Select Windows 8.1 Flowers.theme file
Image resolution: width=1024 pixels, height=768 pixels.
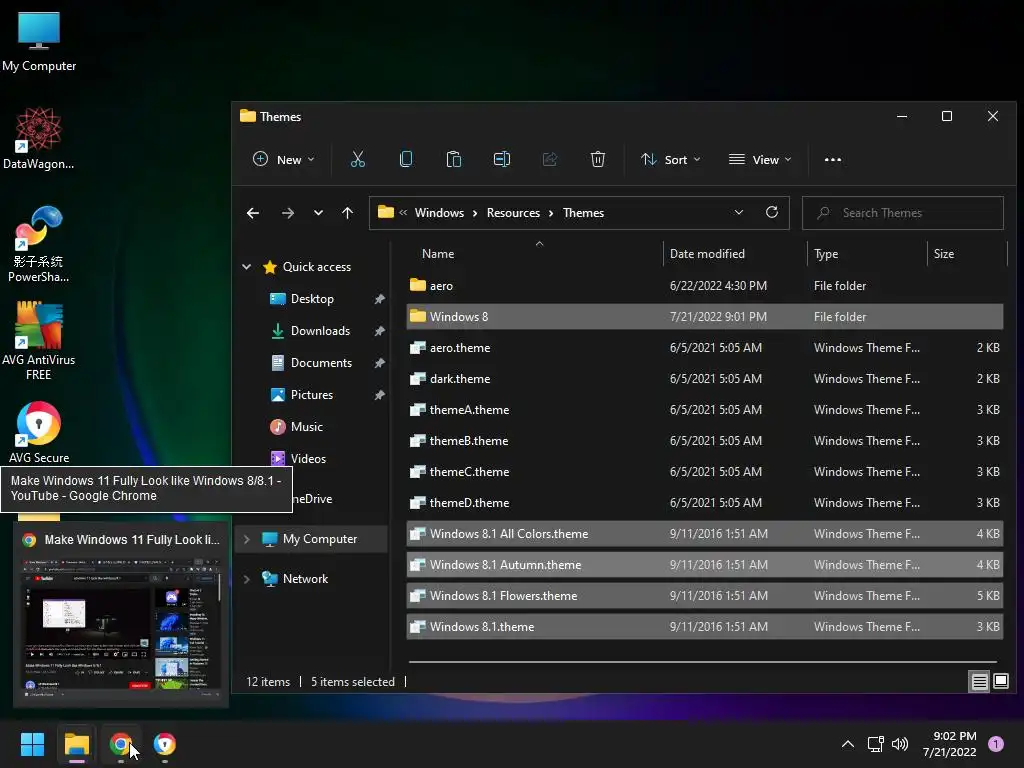[x=705, y=596]
